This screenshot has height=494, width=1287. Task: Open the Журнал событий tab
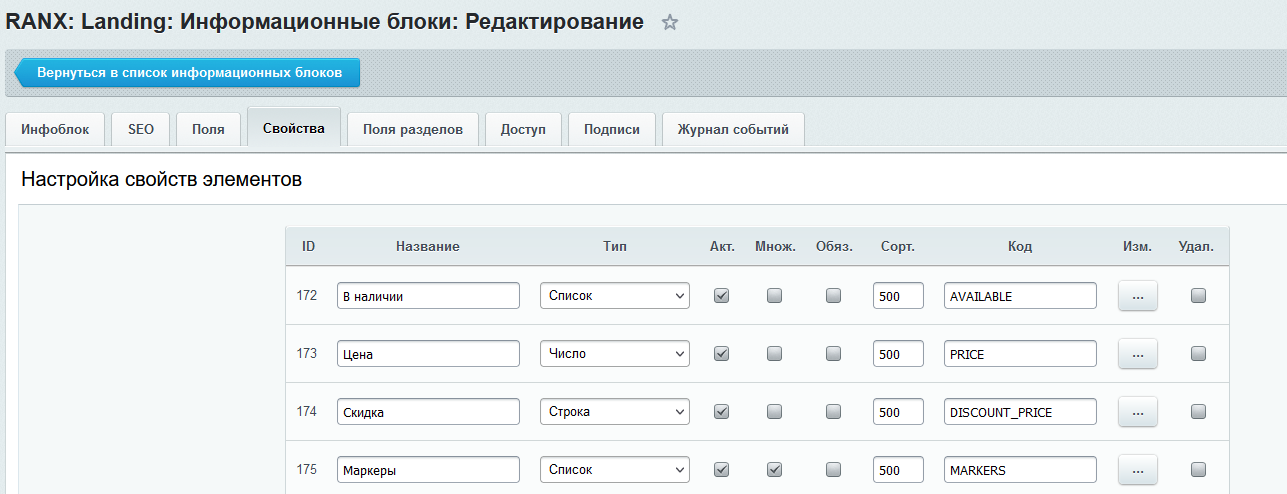[x=733, y=129]
